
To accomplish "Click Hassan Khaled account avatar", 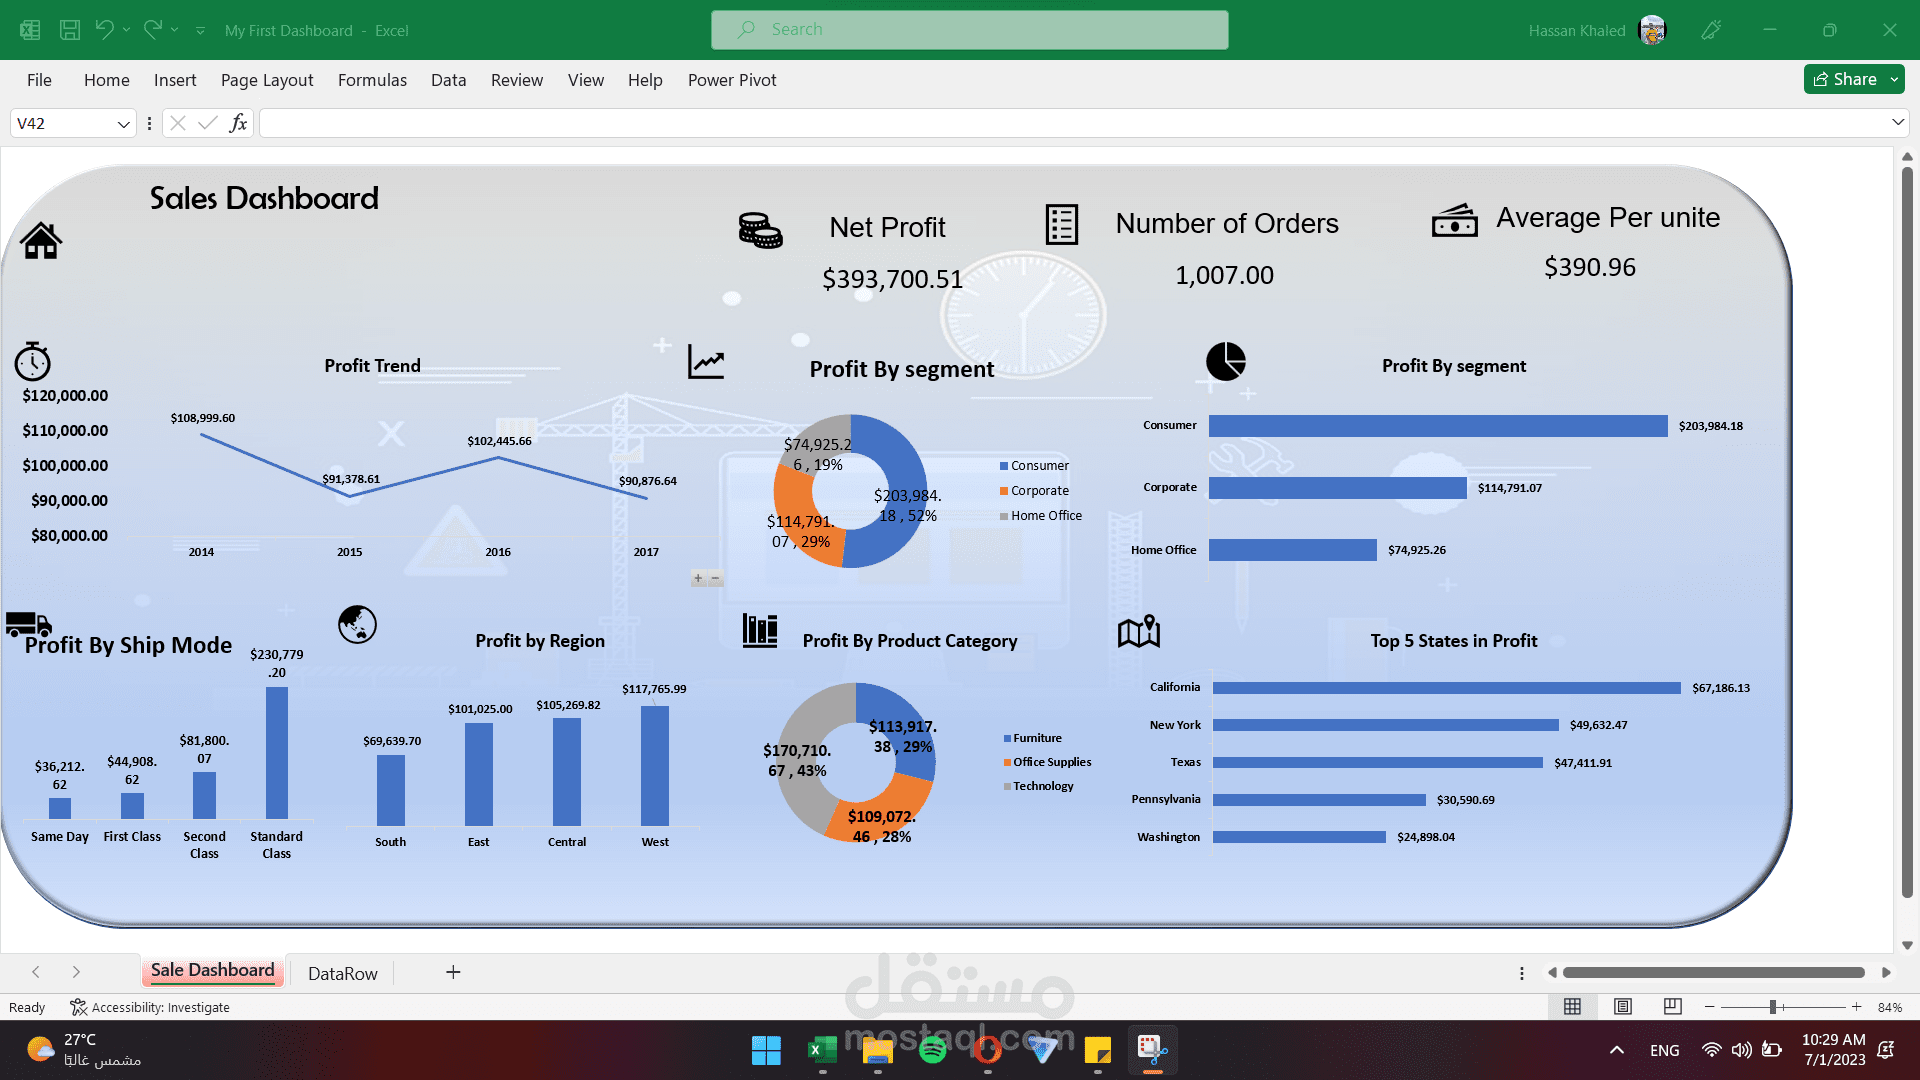I will (1653, 30).
